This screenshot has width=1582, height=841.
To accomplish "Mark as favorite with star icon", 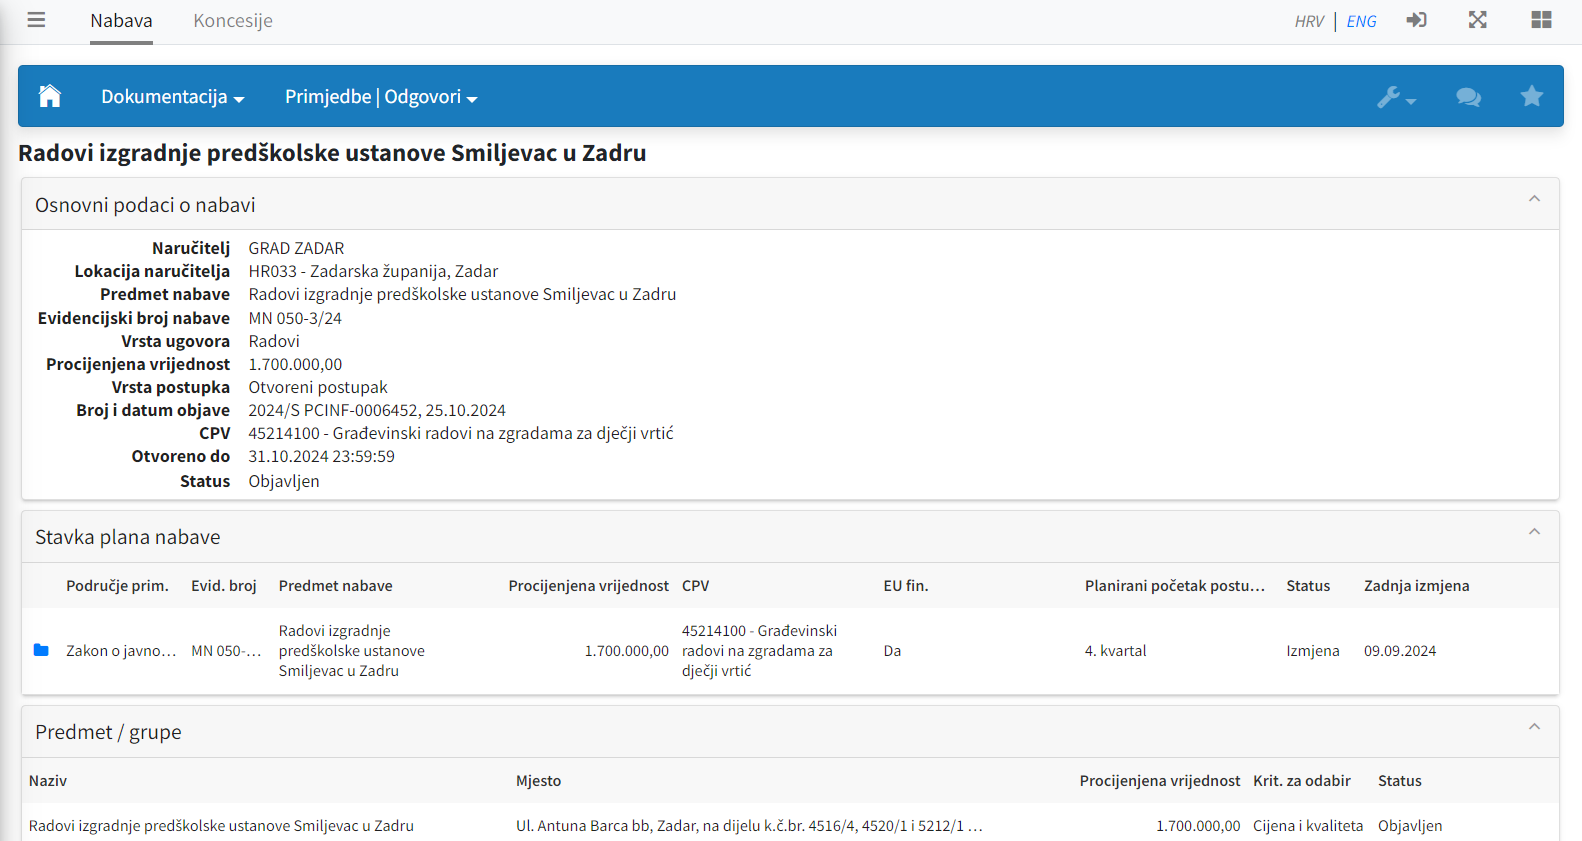I will tap(1531, 96).
